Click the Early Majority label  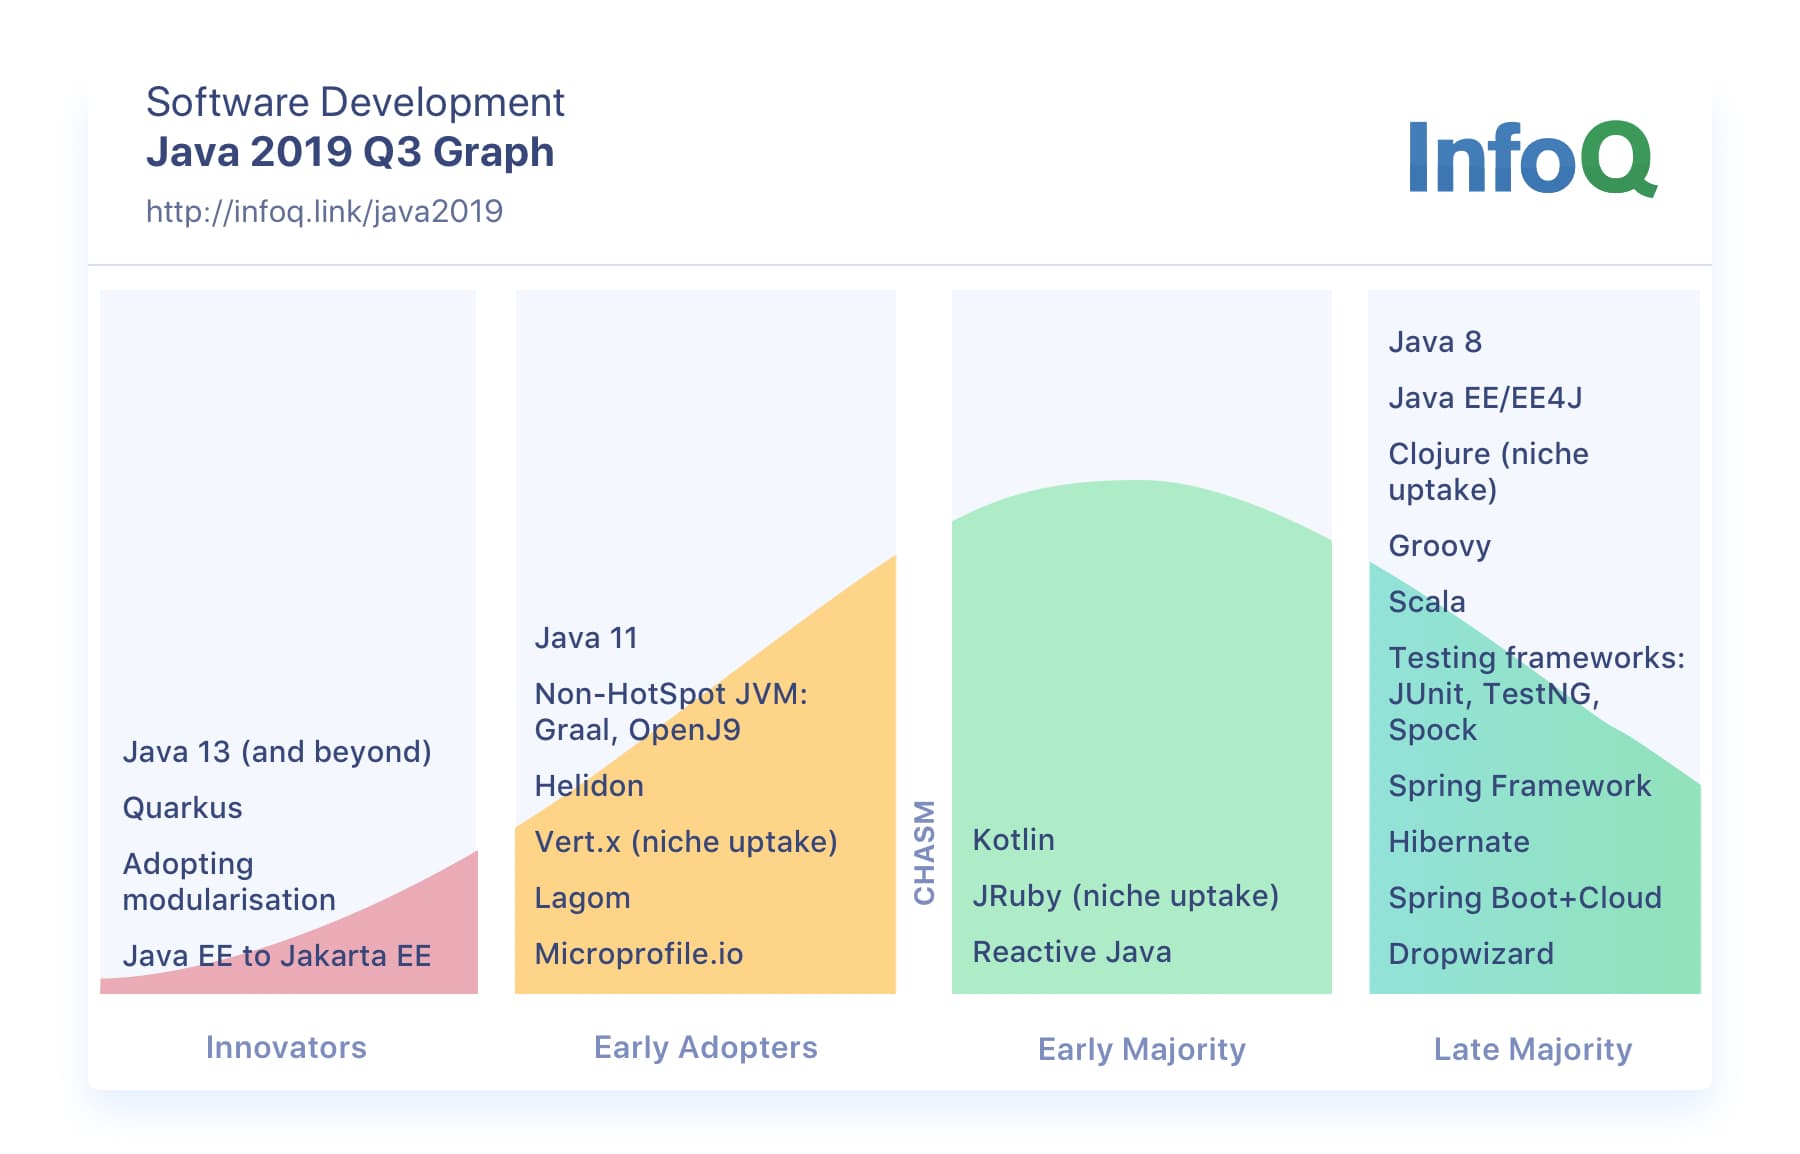[1141, 1050]
